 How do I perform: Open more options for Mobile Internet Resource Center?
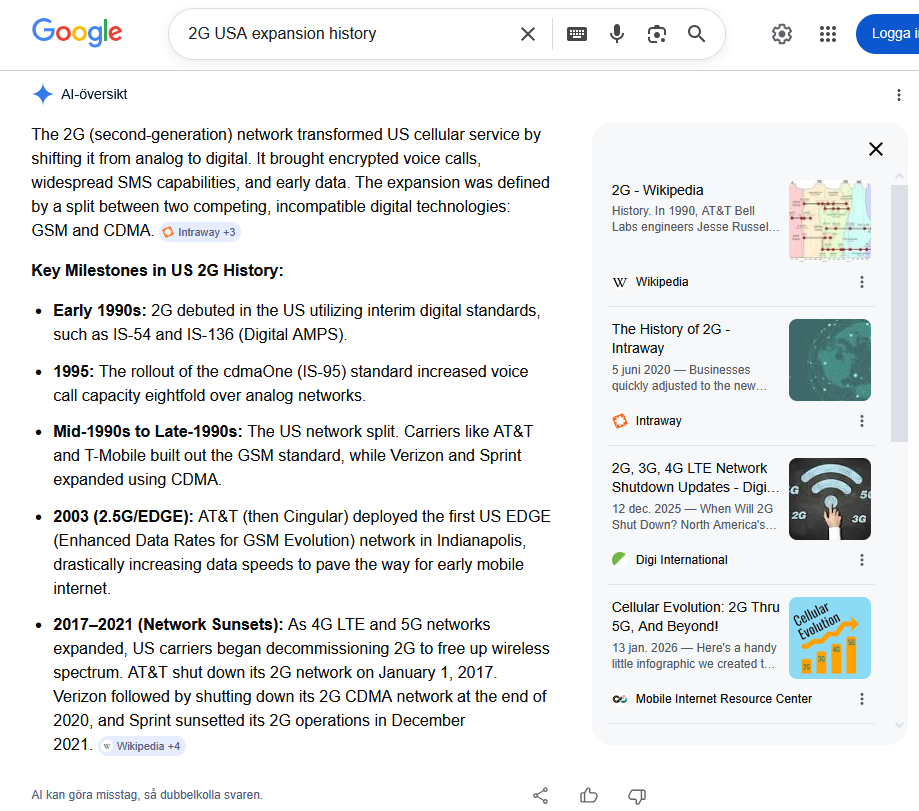pyautogui.click(x=862, y=698)
